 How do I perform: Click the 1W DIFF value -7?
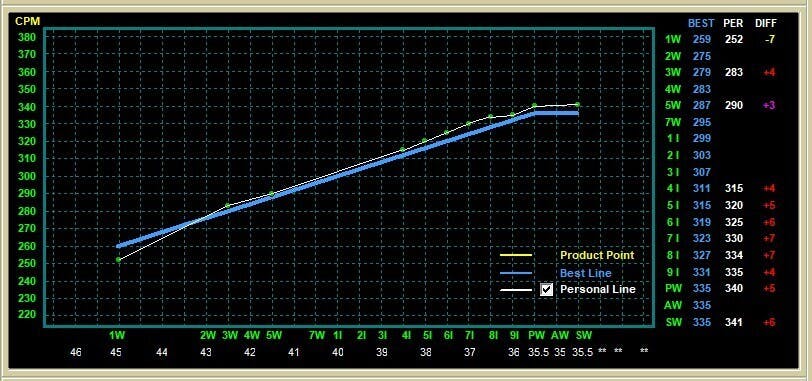770,39
